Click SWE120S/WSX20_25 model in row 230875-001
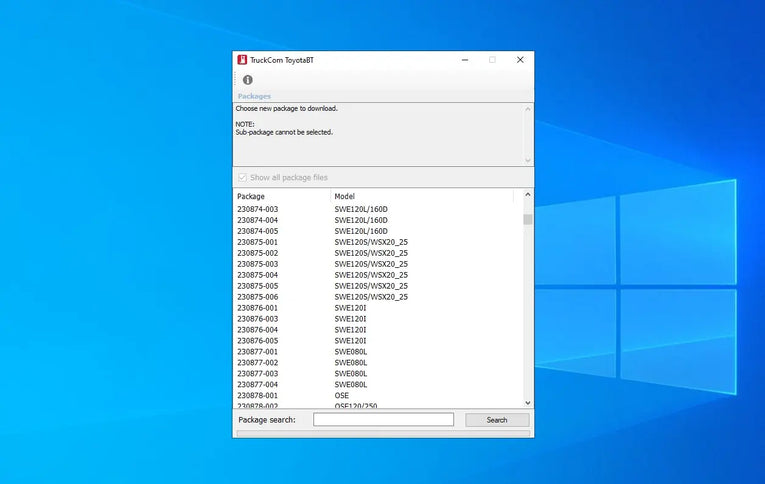The width and height of the screenshot is (765, 484). click(x=371, y=242)
